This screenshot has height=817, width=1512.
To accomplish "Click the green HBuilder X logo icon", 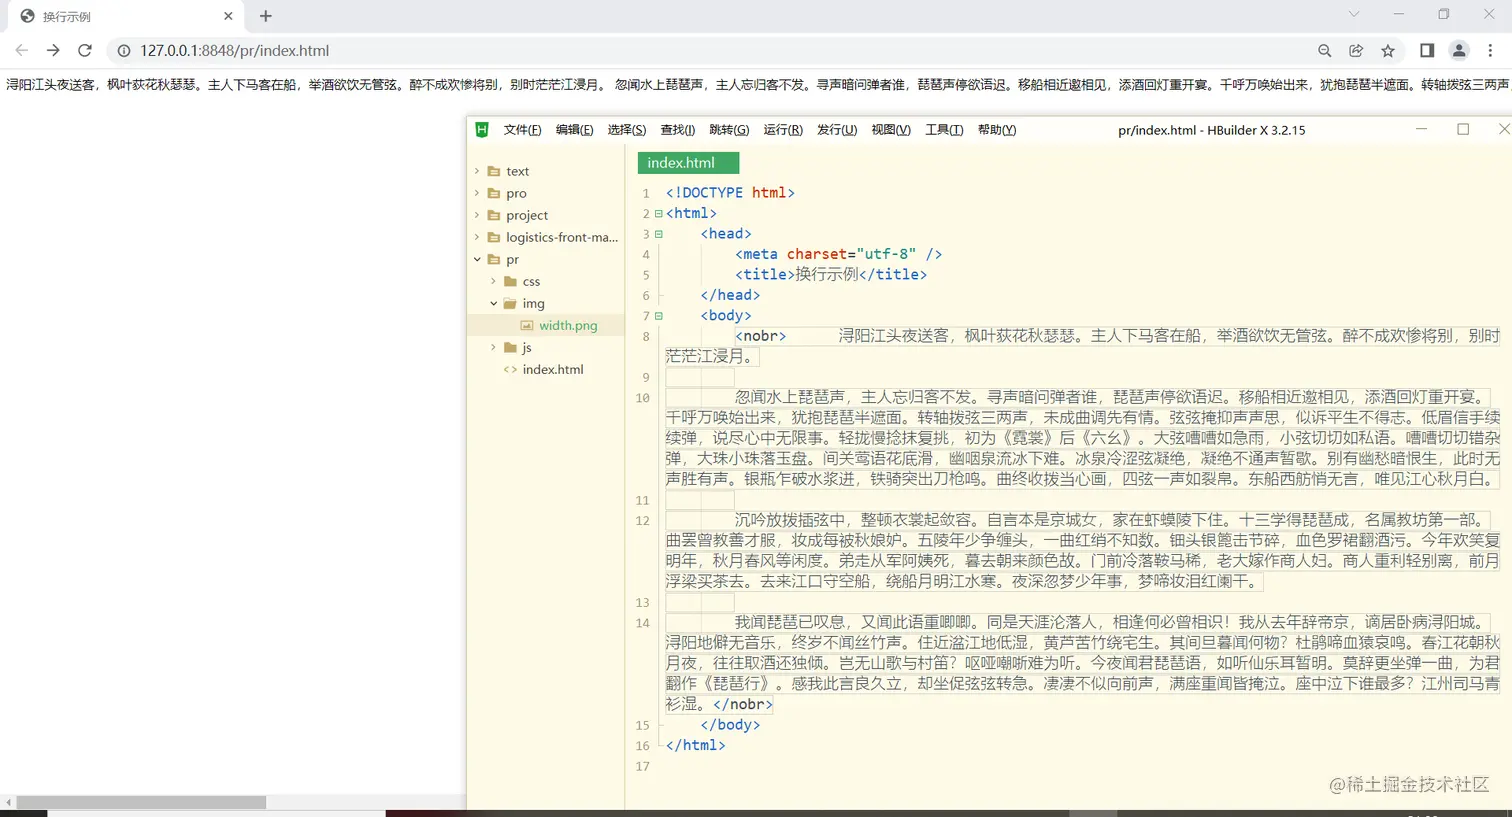I will [x=481, y=129].
